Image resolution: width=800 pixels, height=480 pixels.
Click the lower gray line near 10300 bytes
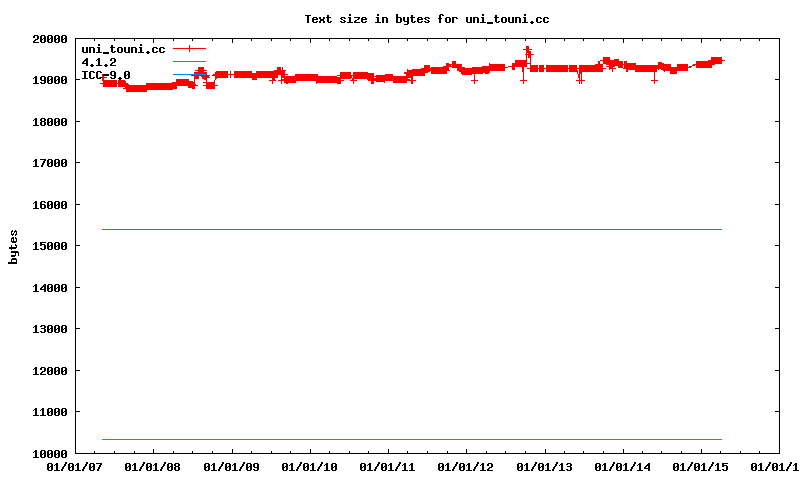click(400, 439)
